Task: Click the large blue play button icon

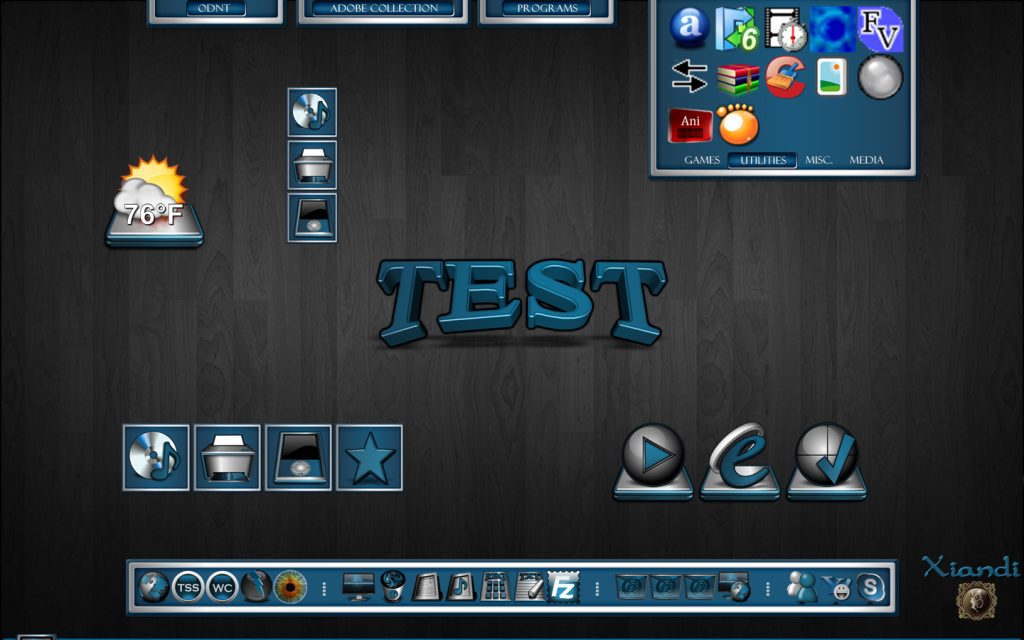Action: pos(653,457)
